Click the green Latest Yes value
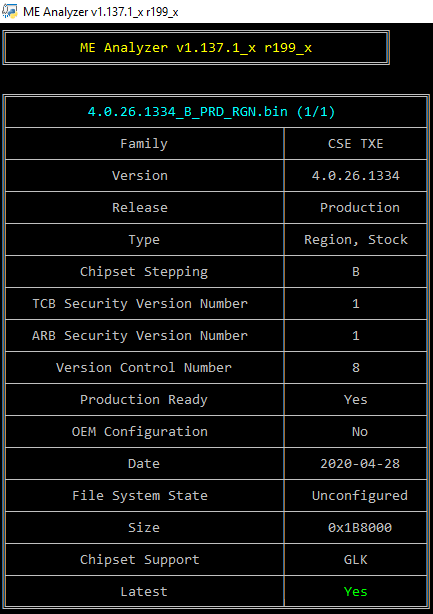The width and height of the screenshot is (433, 614). (355, 592)
